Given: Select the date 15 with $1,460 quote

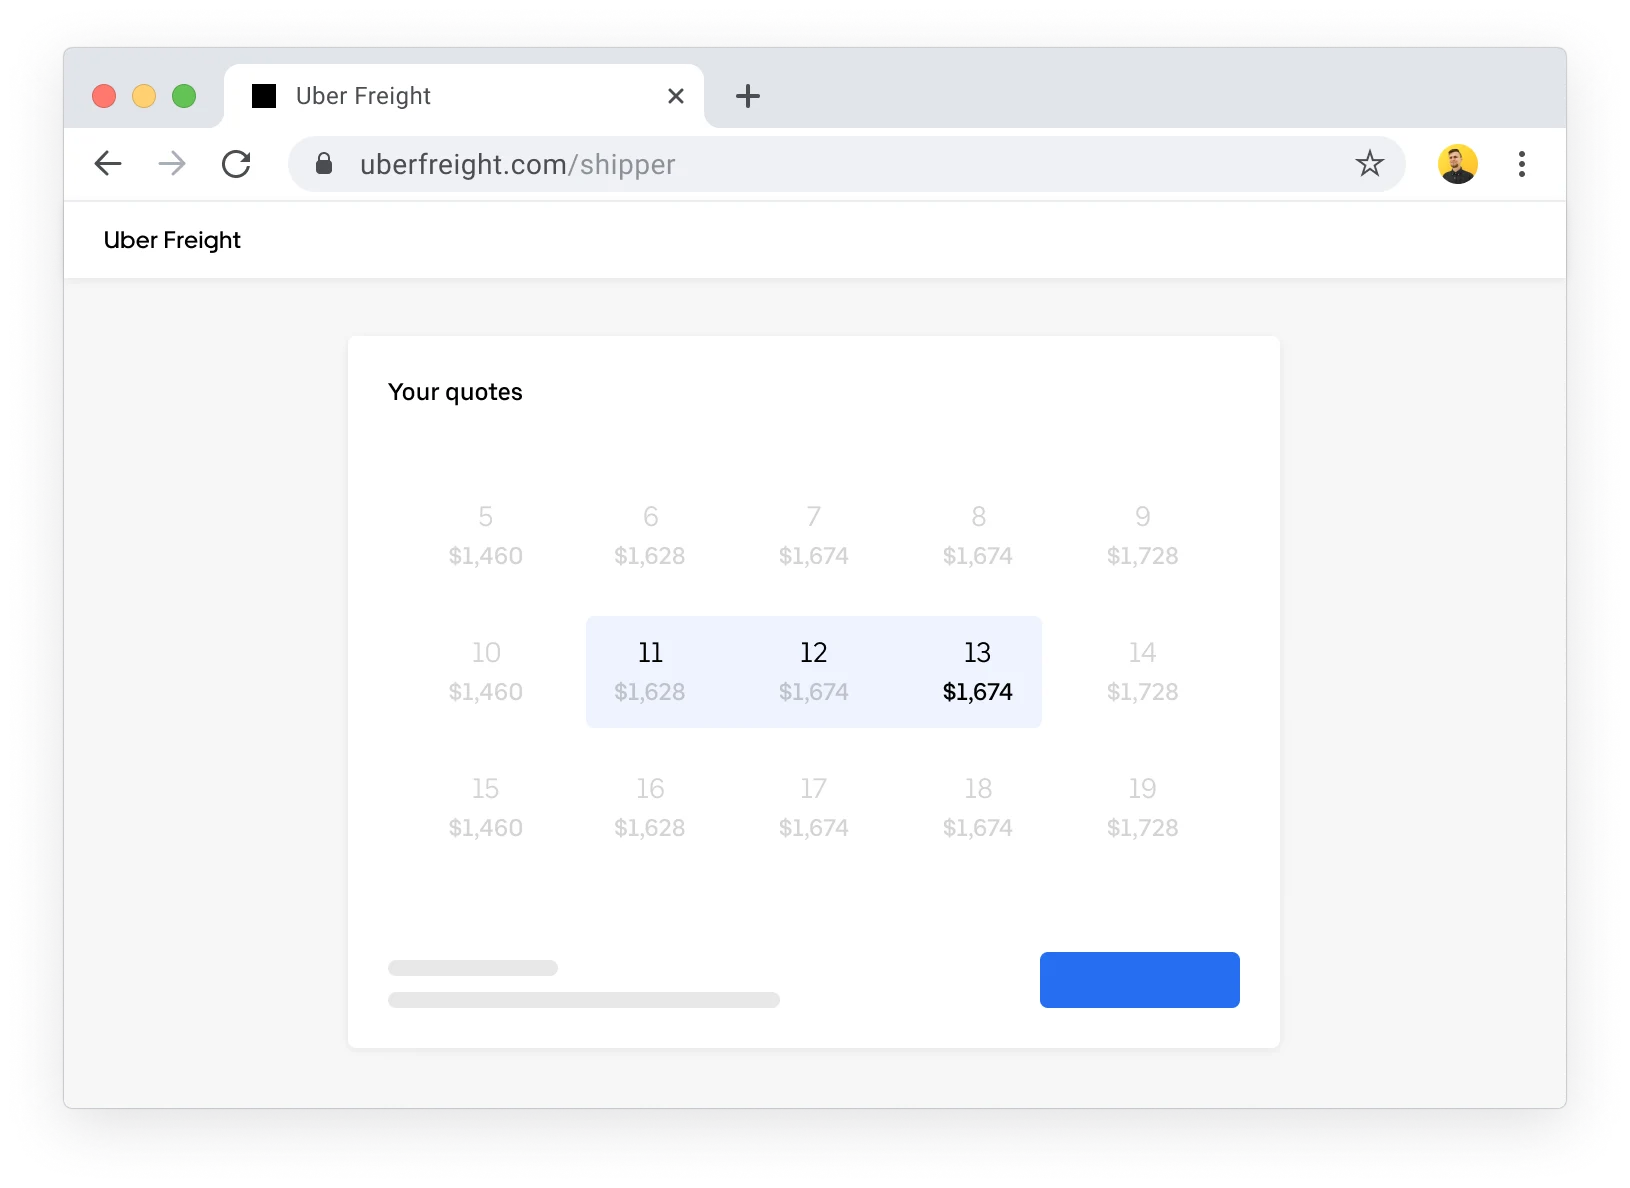Looking at the screenshot, I should click(485, 807).
